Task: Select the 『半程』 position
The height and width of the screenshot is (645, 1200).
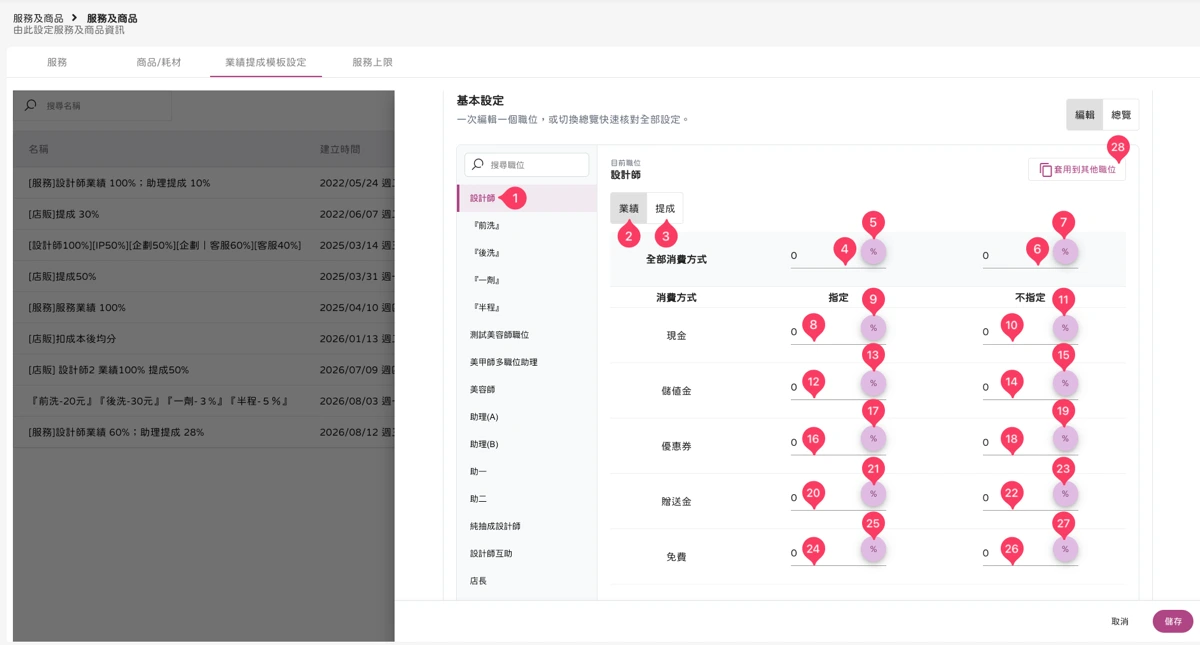Action: [x=527, y=307]
